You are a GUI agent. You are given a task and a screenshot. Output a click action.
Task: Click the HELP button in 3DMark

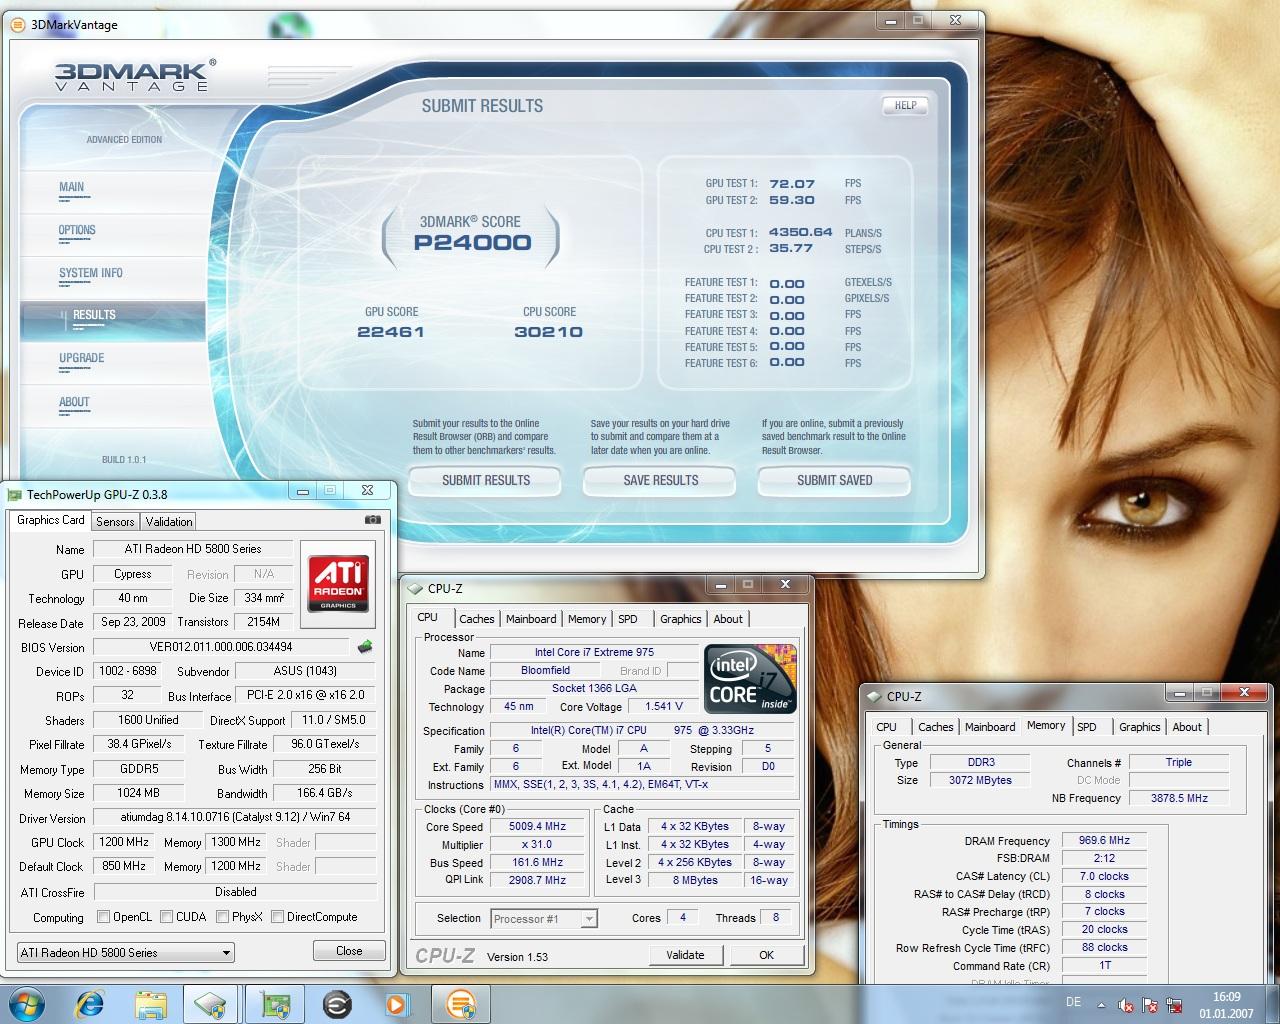906,105
